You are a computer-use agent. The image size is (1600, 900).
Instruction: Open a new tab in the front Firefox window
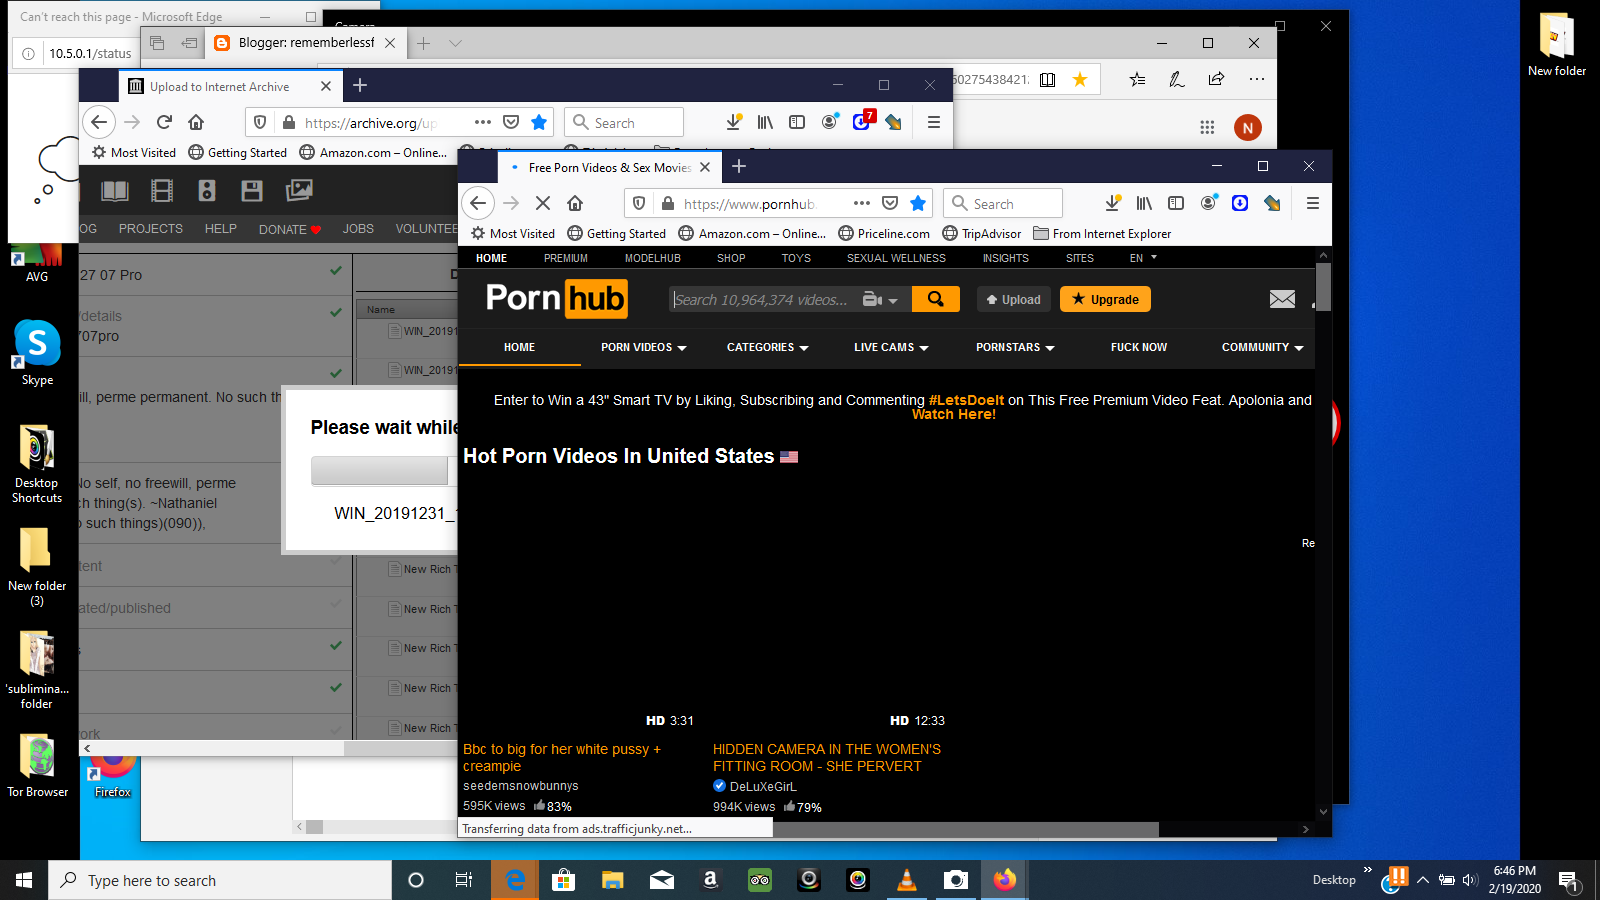(739, 166)
